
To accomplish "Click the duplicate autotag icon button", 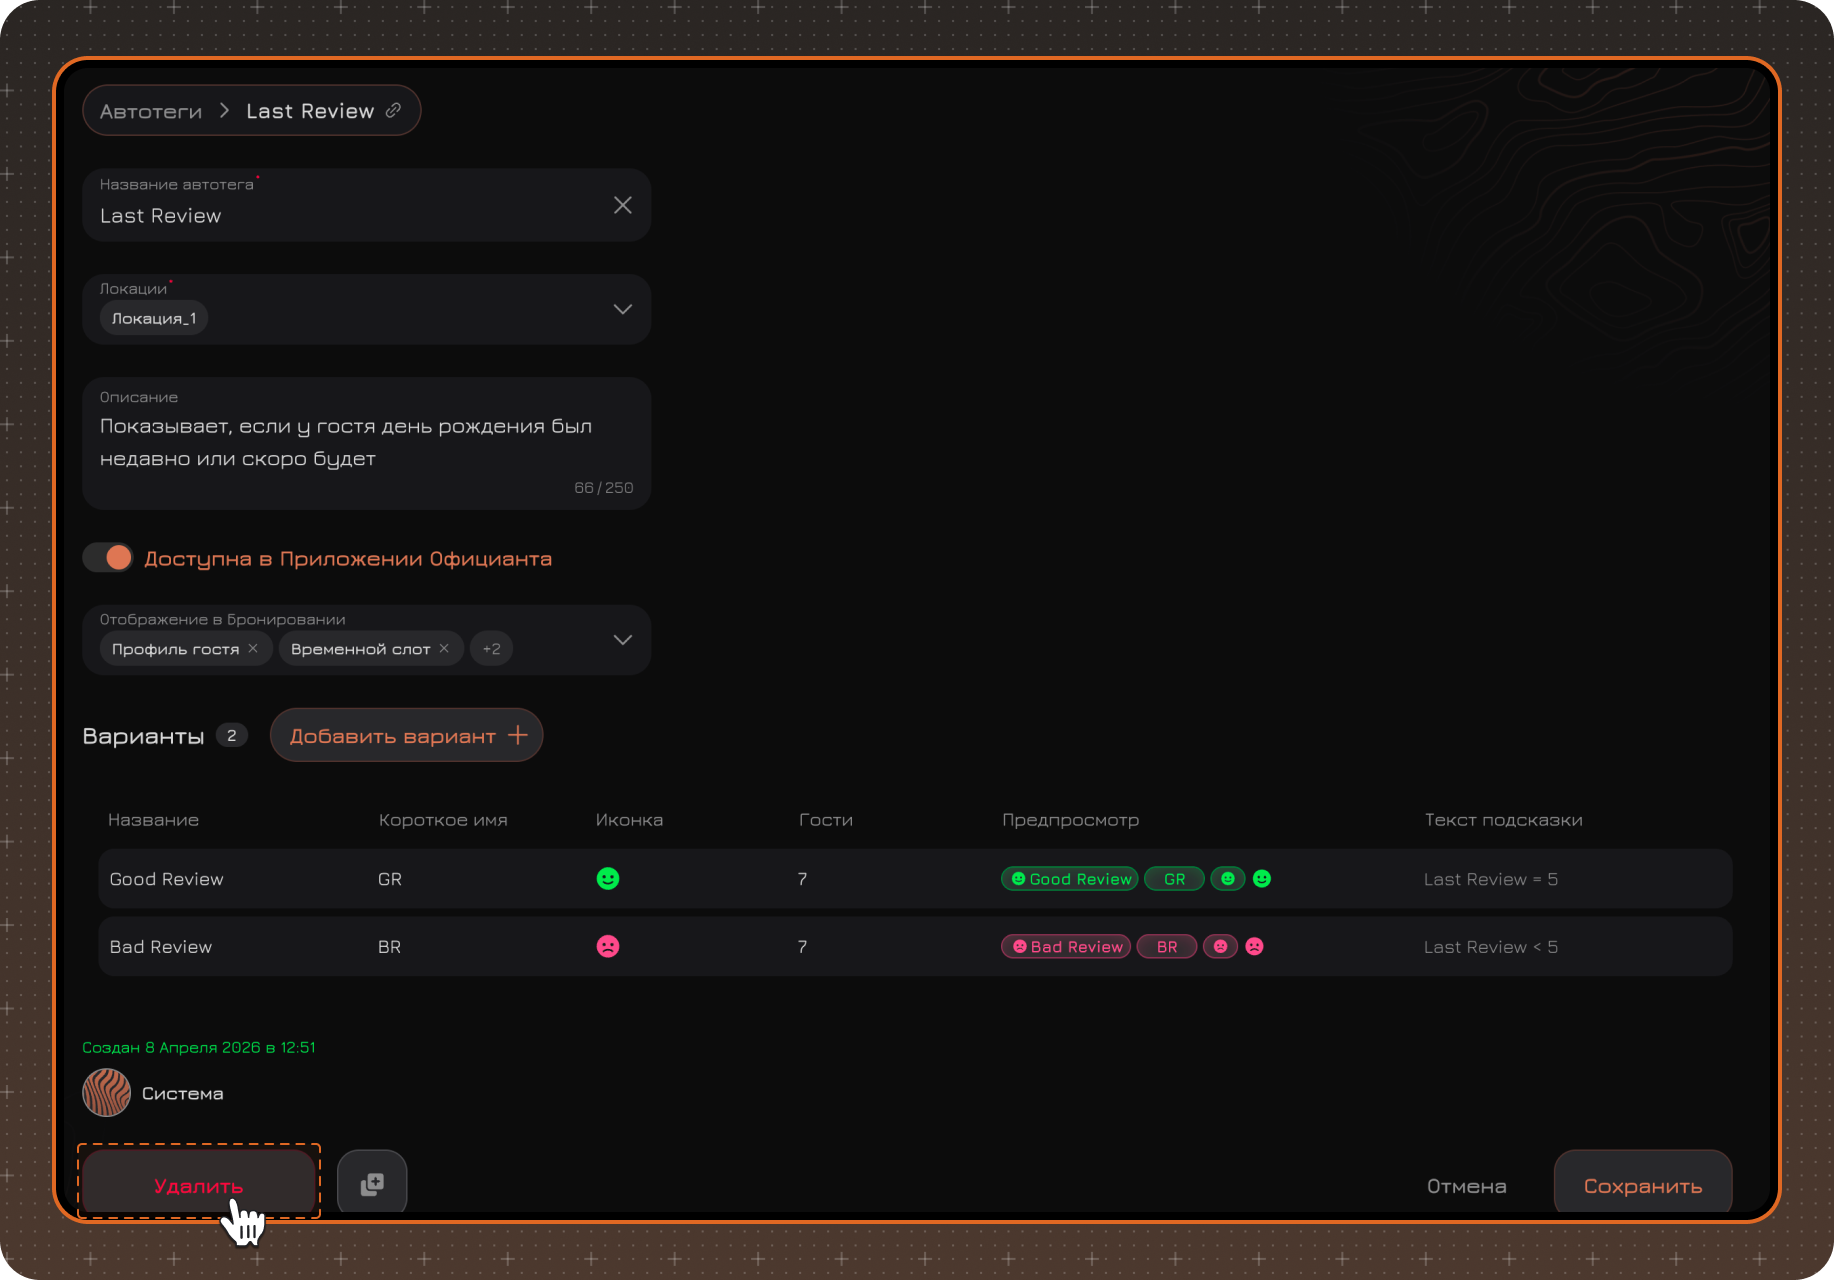I will [x=372, y=1184].
